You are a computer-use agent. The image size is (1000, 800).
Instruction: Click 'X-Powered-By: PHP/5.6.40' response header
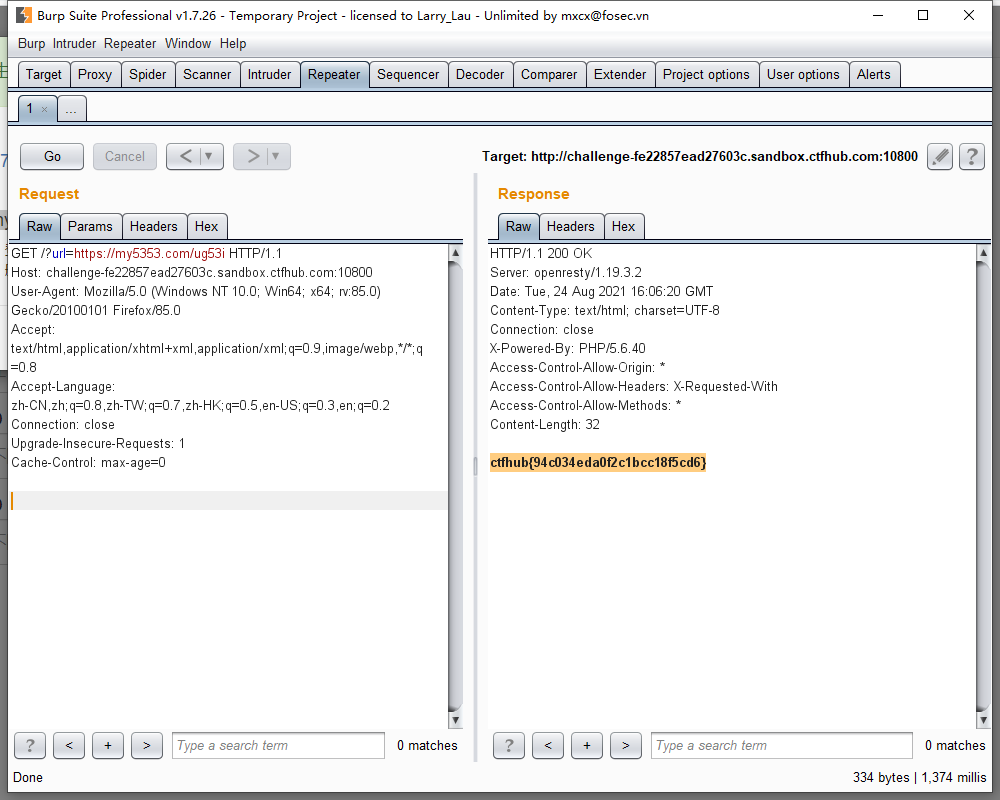click(568, 348)
